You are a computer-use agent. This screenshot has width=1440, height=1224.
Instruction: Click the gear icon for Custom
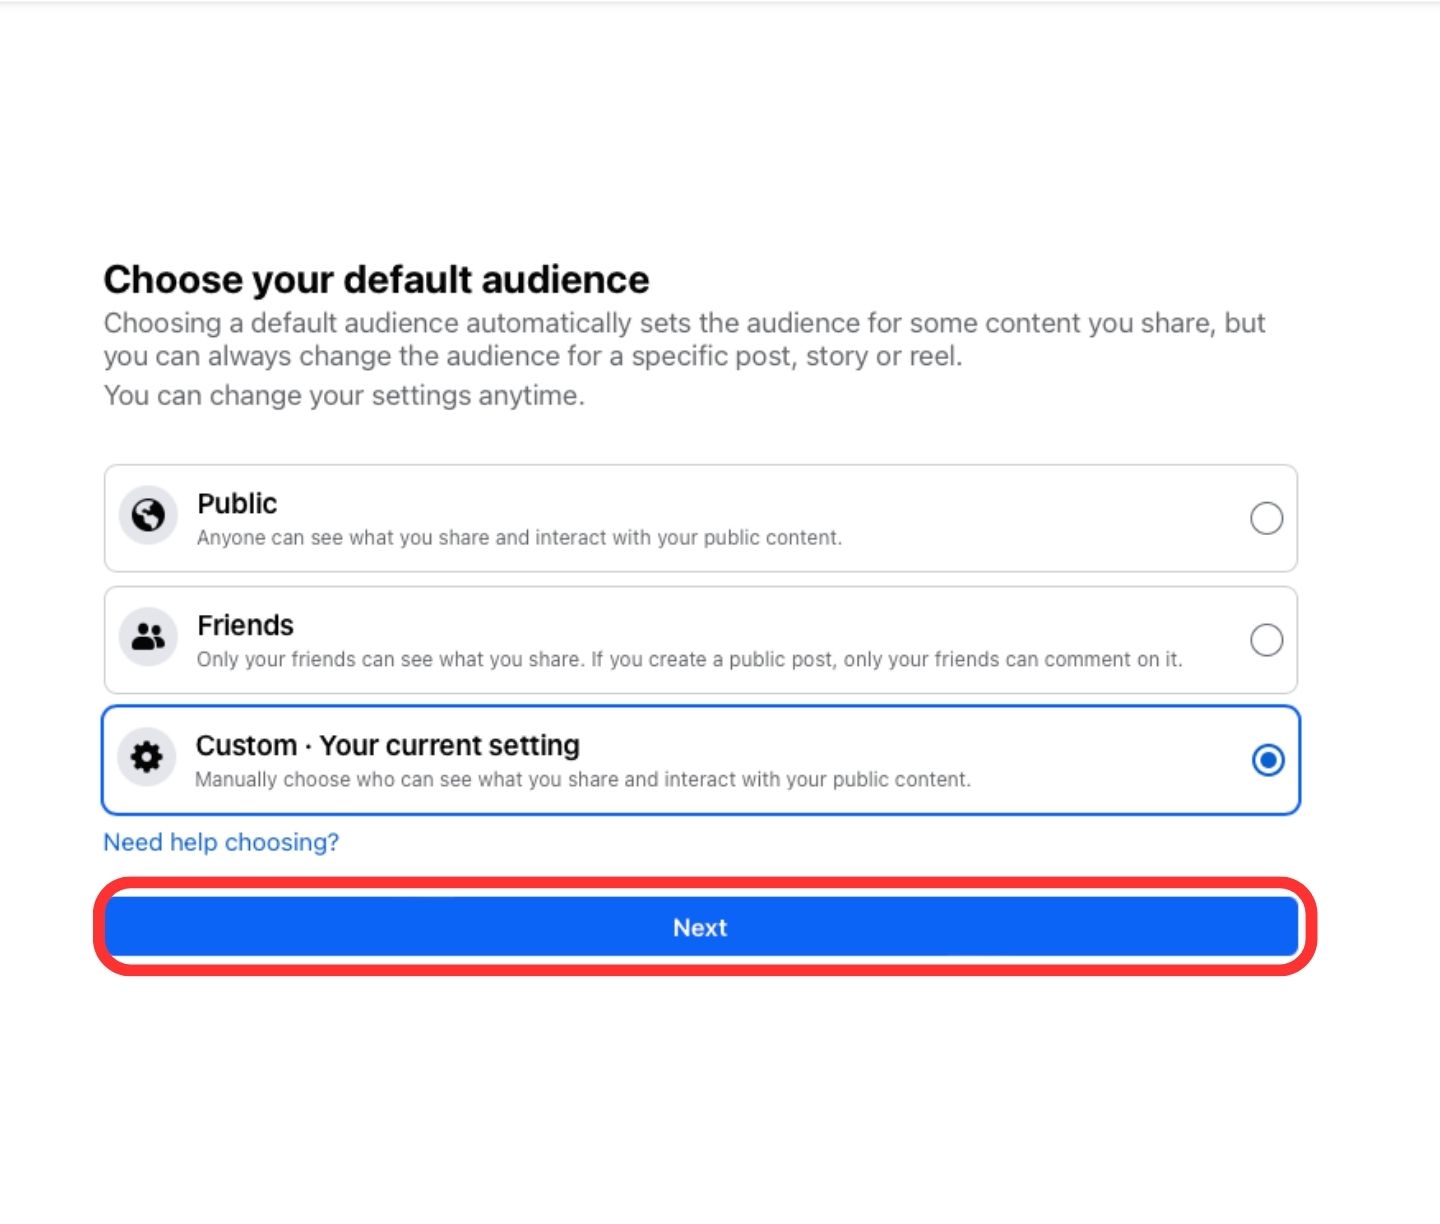[147, 757]
